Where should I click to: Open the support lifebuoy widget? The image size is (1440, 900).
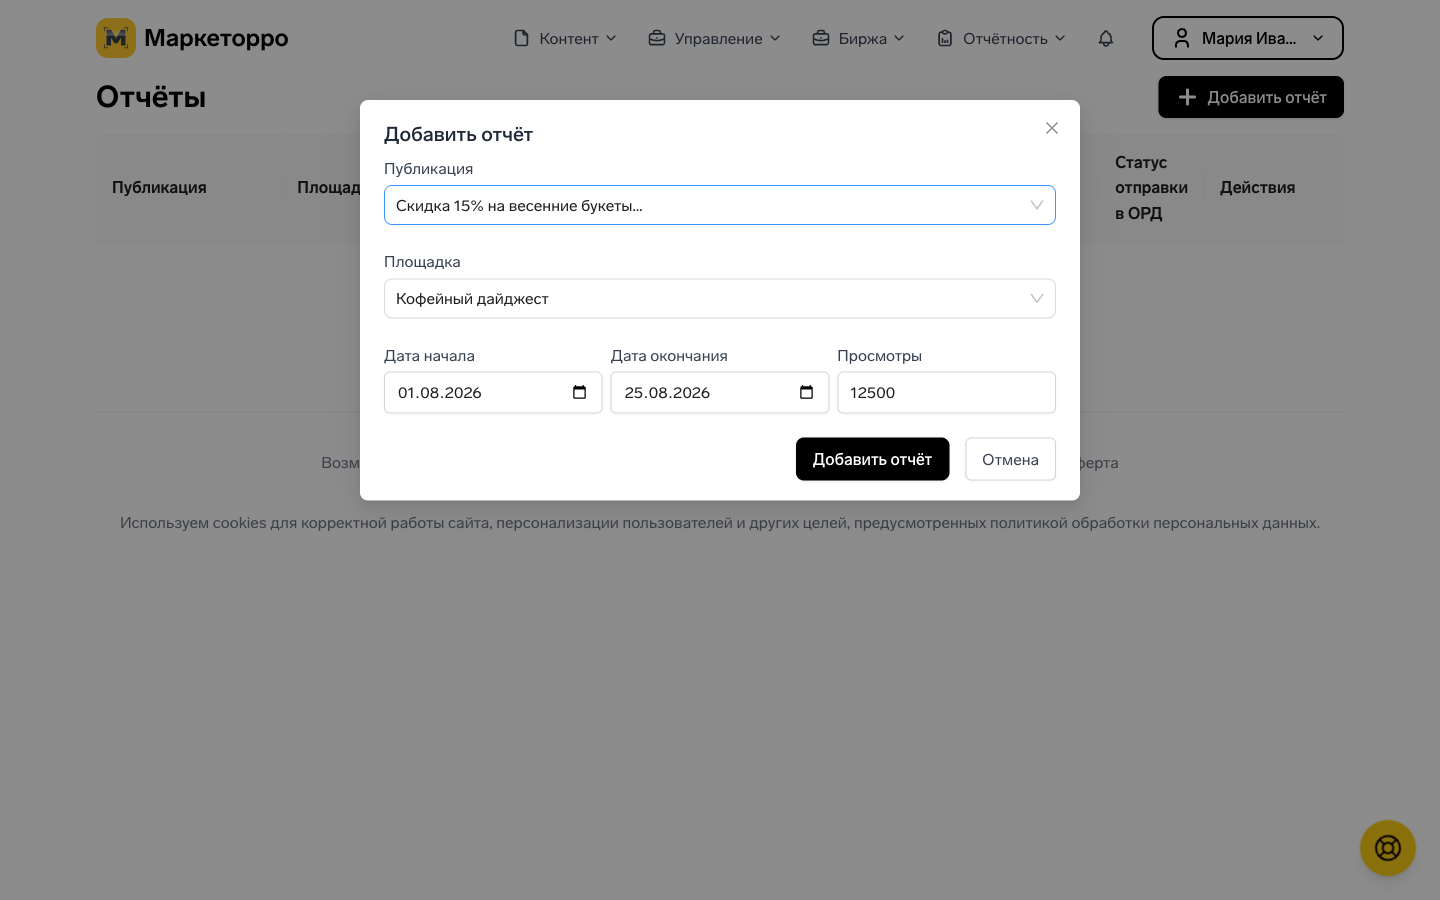pos(1388,848)
